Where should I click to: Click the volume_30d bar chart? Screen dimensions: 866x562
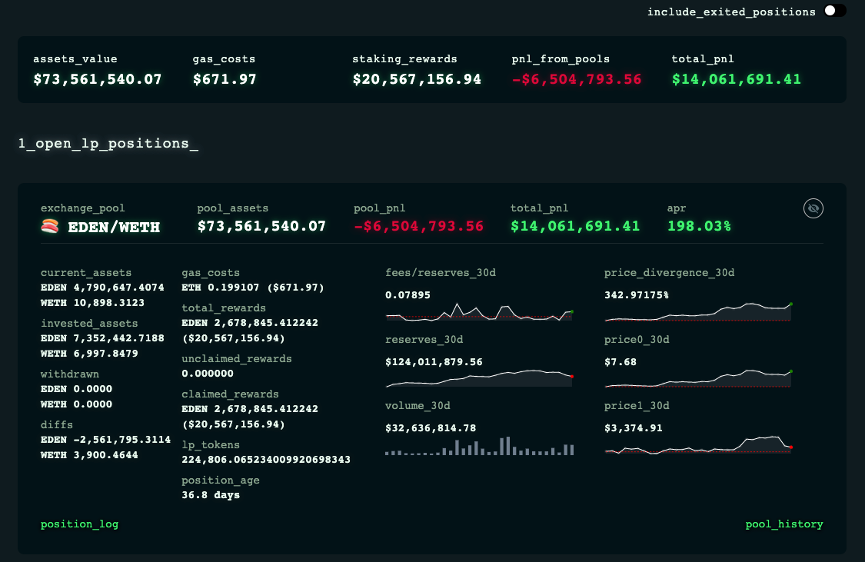tap(479, 446)
